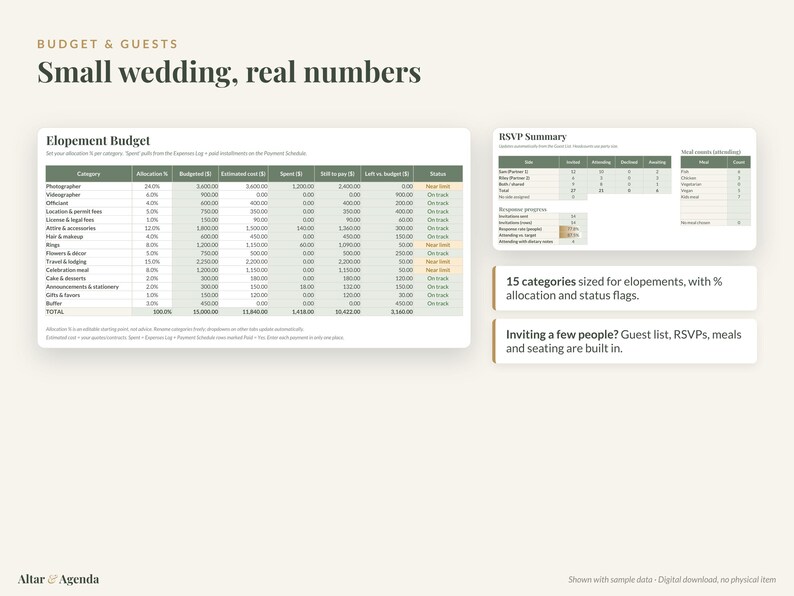Click the '15 categories' callout card
The height and width of the screenshot is (596, 794).
(x=624, y=288)
